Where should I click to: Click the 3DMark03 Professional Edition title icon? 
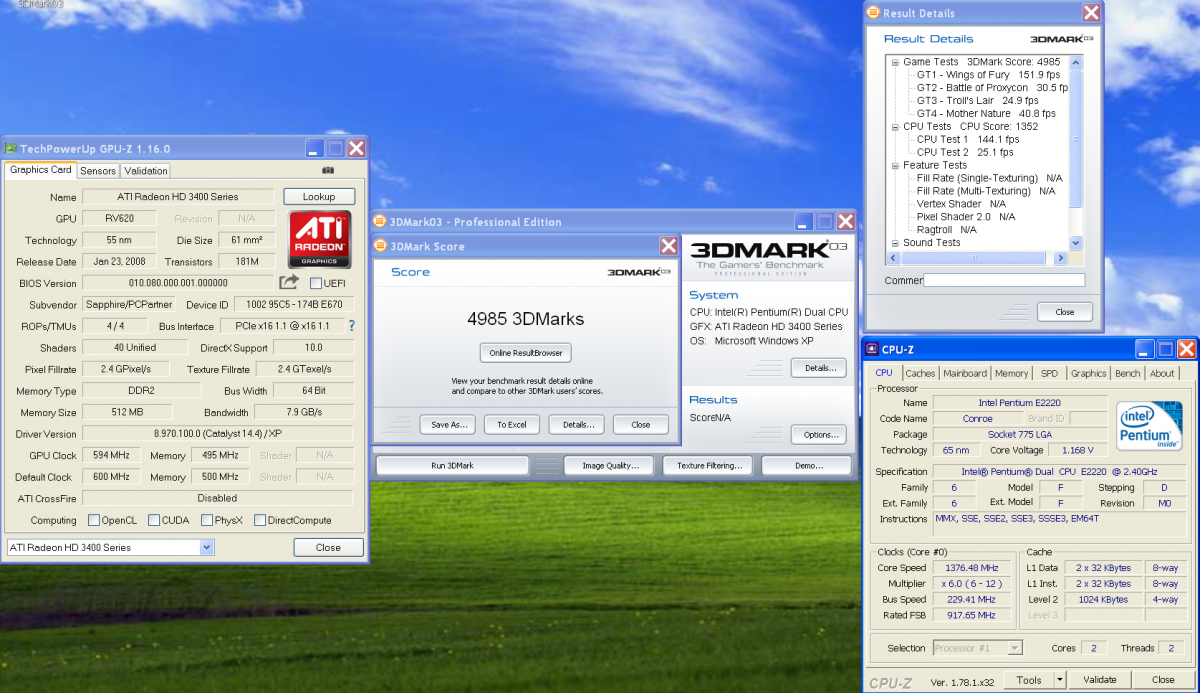click(380, 221)
